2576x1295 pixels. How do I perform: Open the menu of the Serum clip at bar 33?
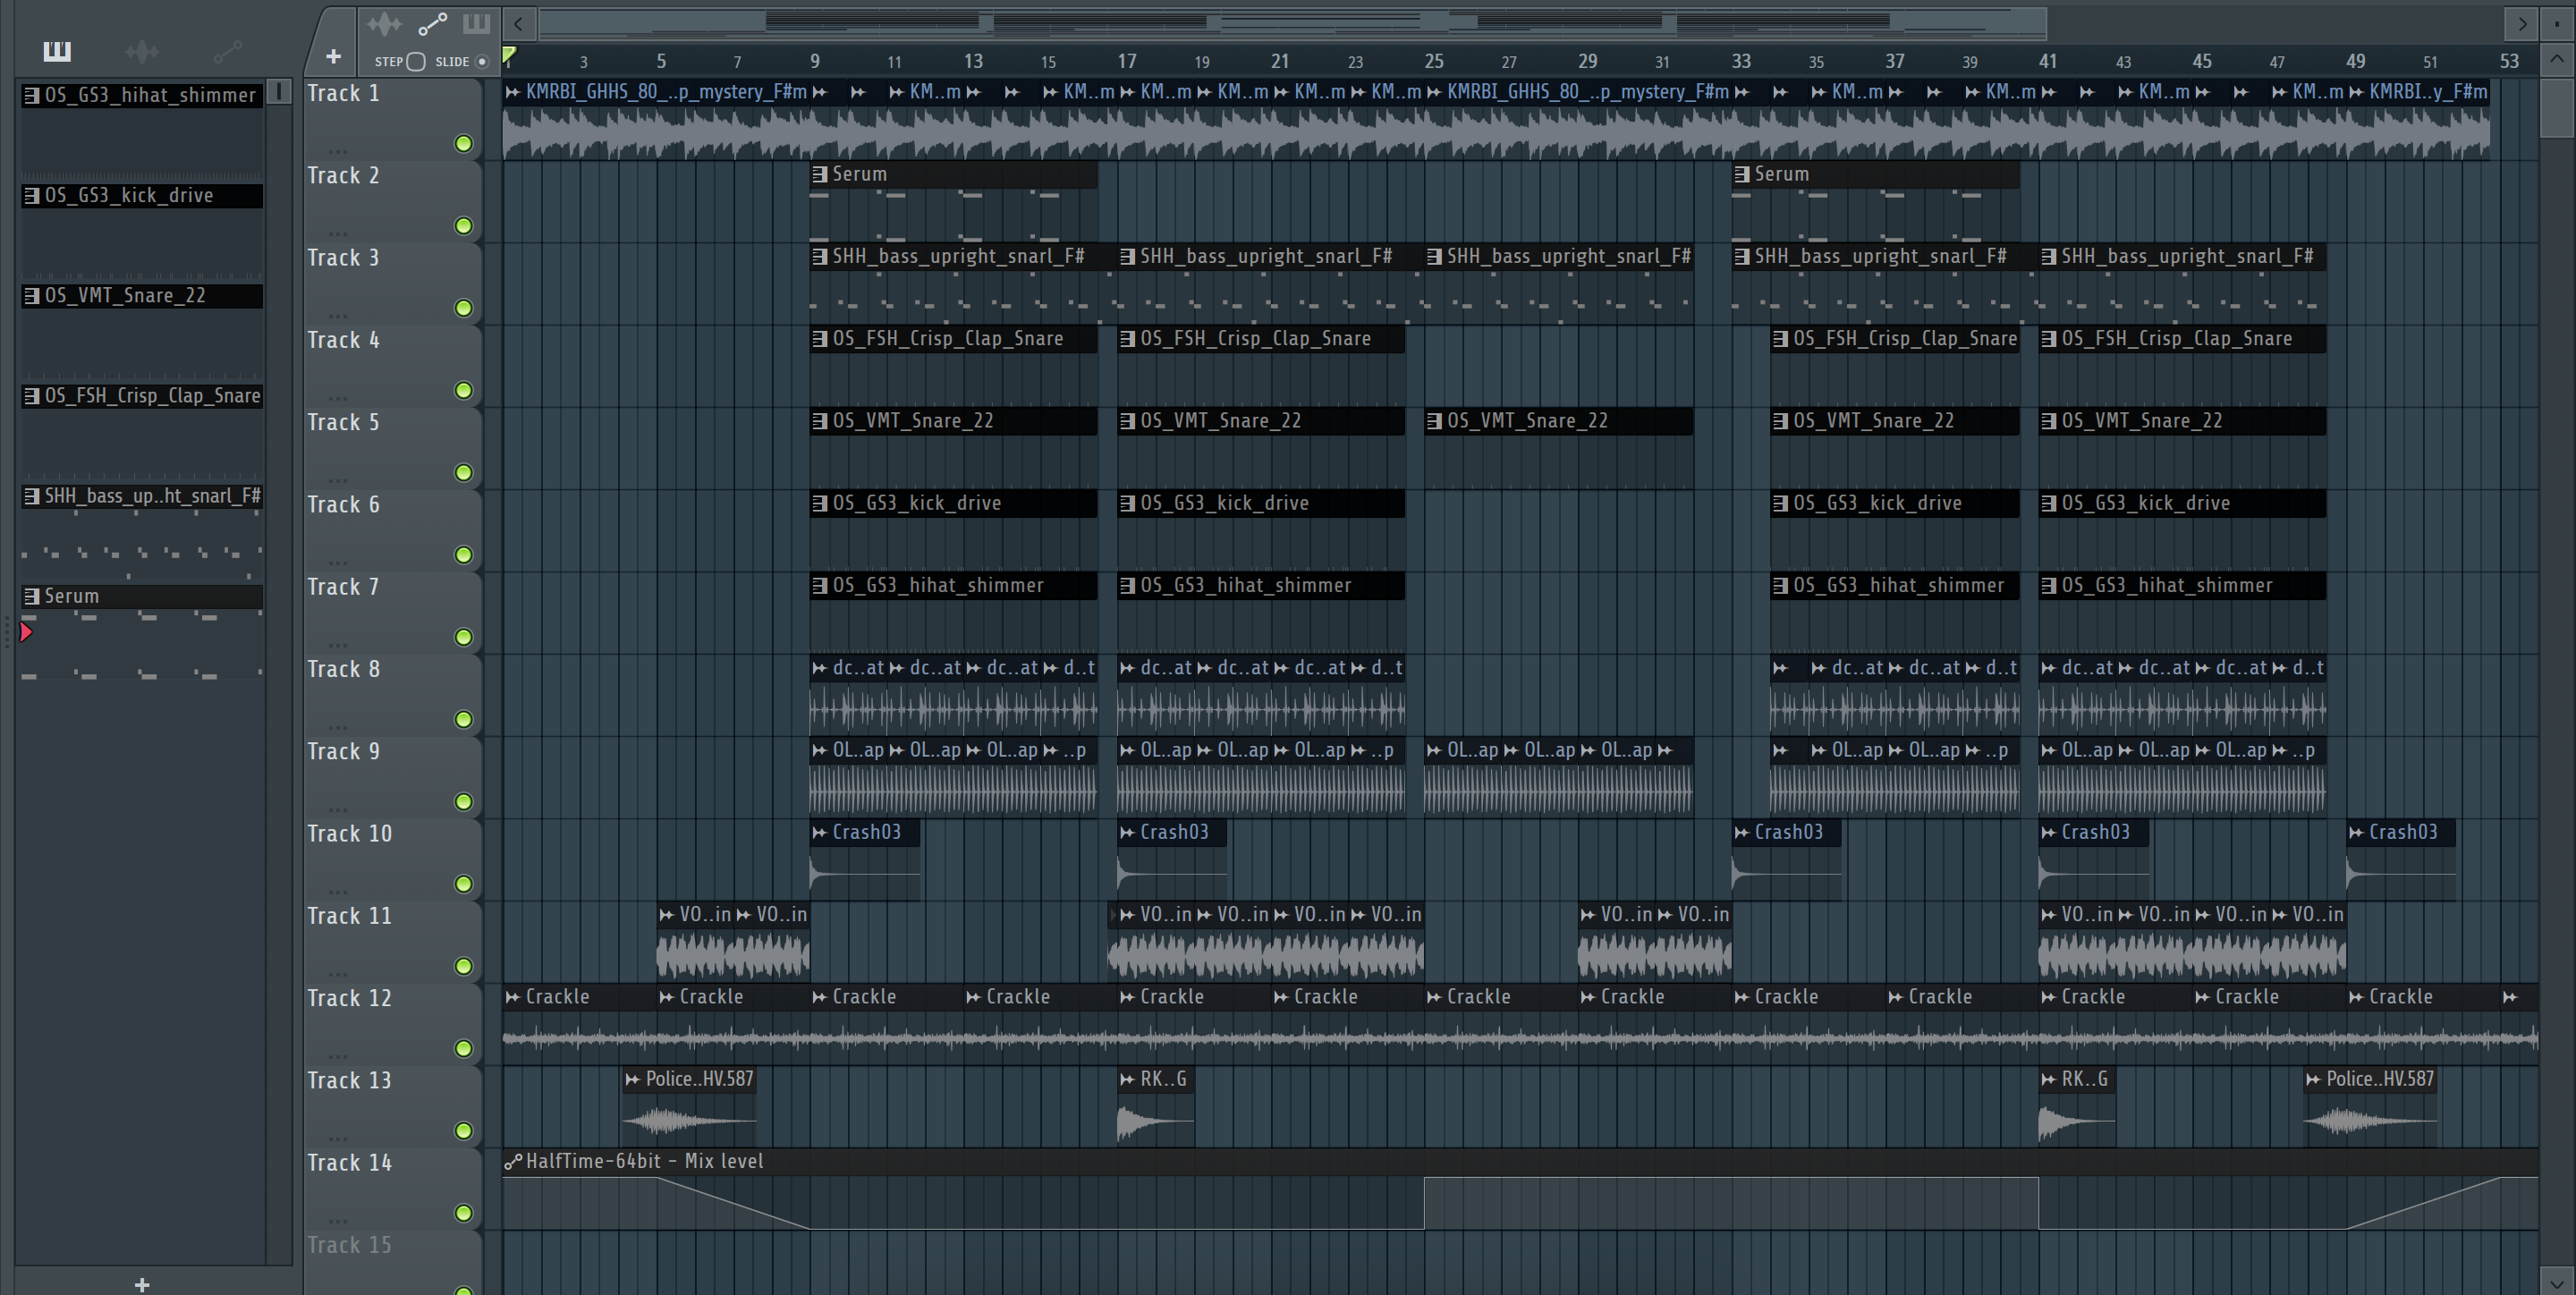point(1742,174)
